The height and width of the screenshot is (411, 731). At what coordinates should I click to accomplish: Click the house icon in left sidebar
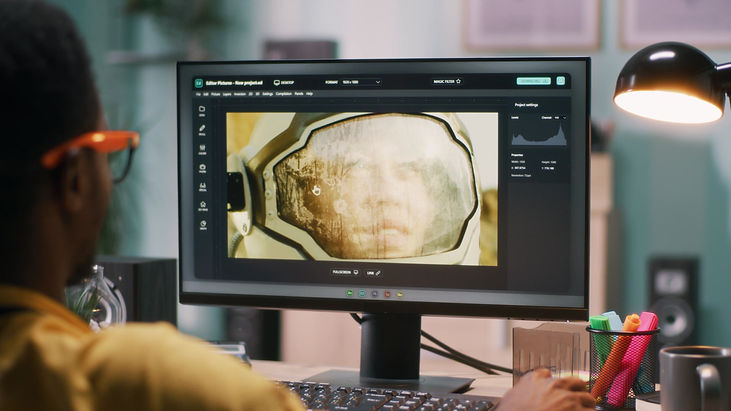click(x=203, y=205)
